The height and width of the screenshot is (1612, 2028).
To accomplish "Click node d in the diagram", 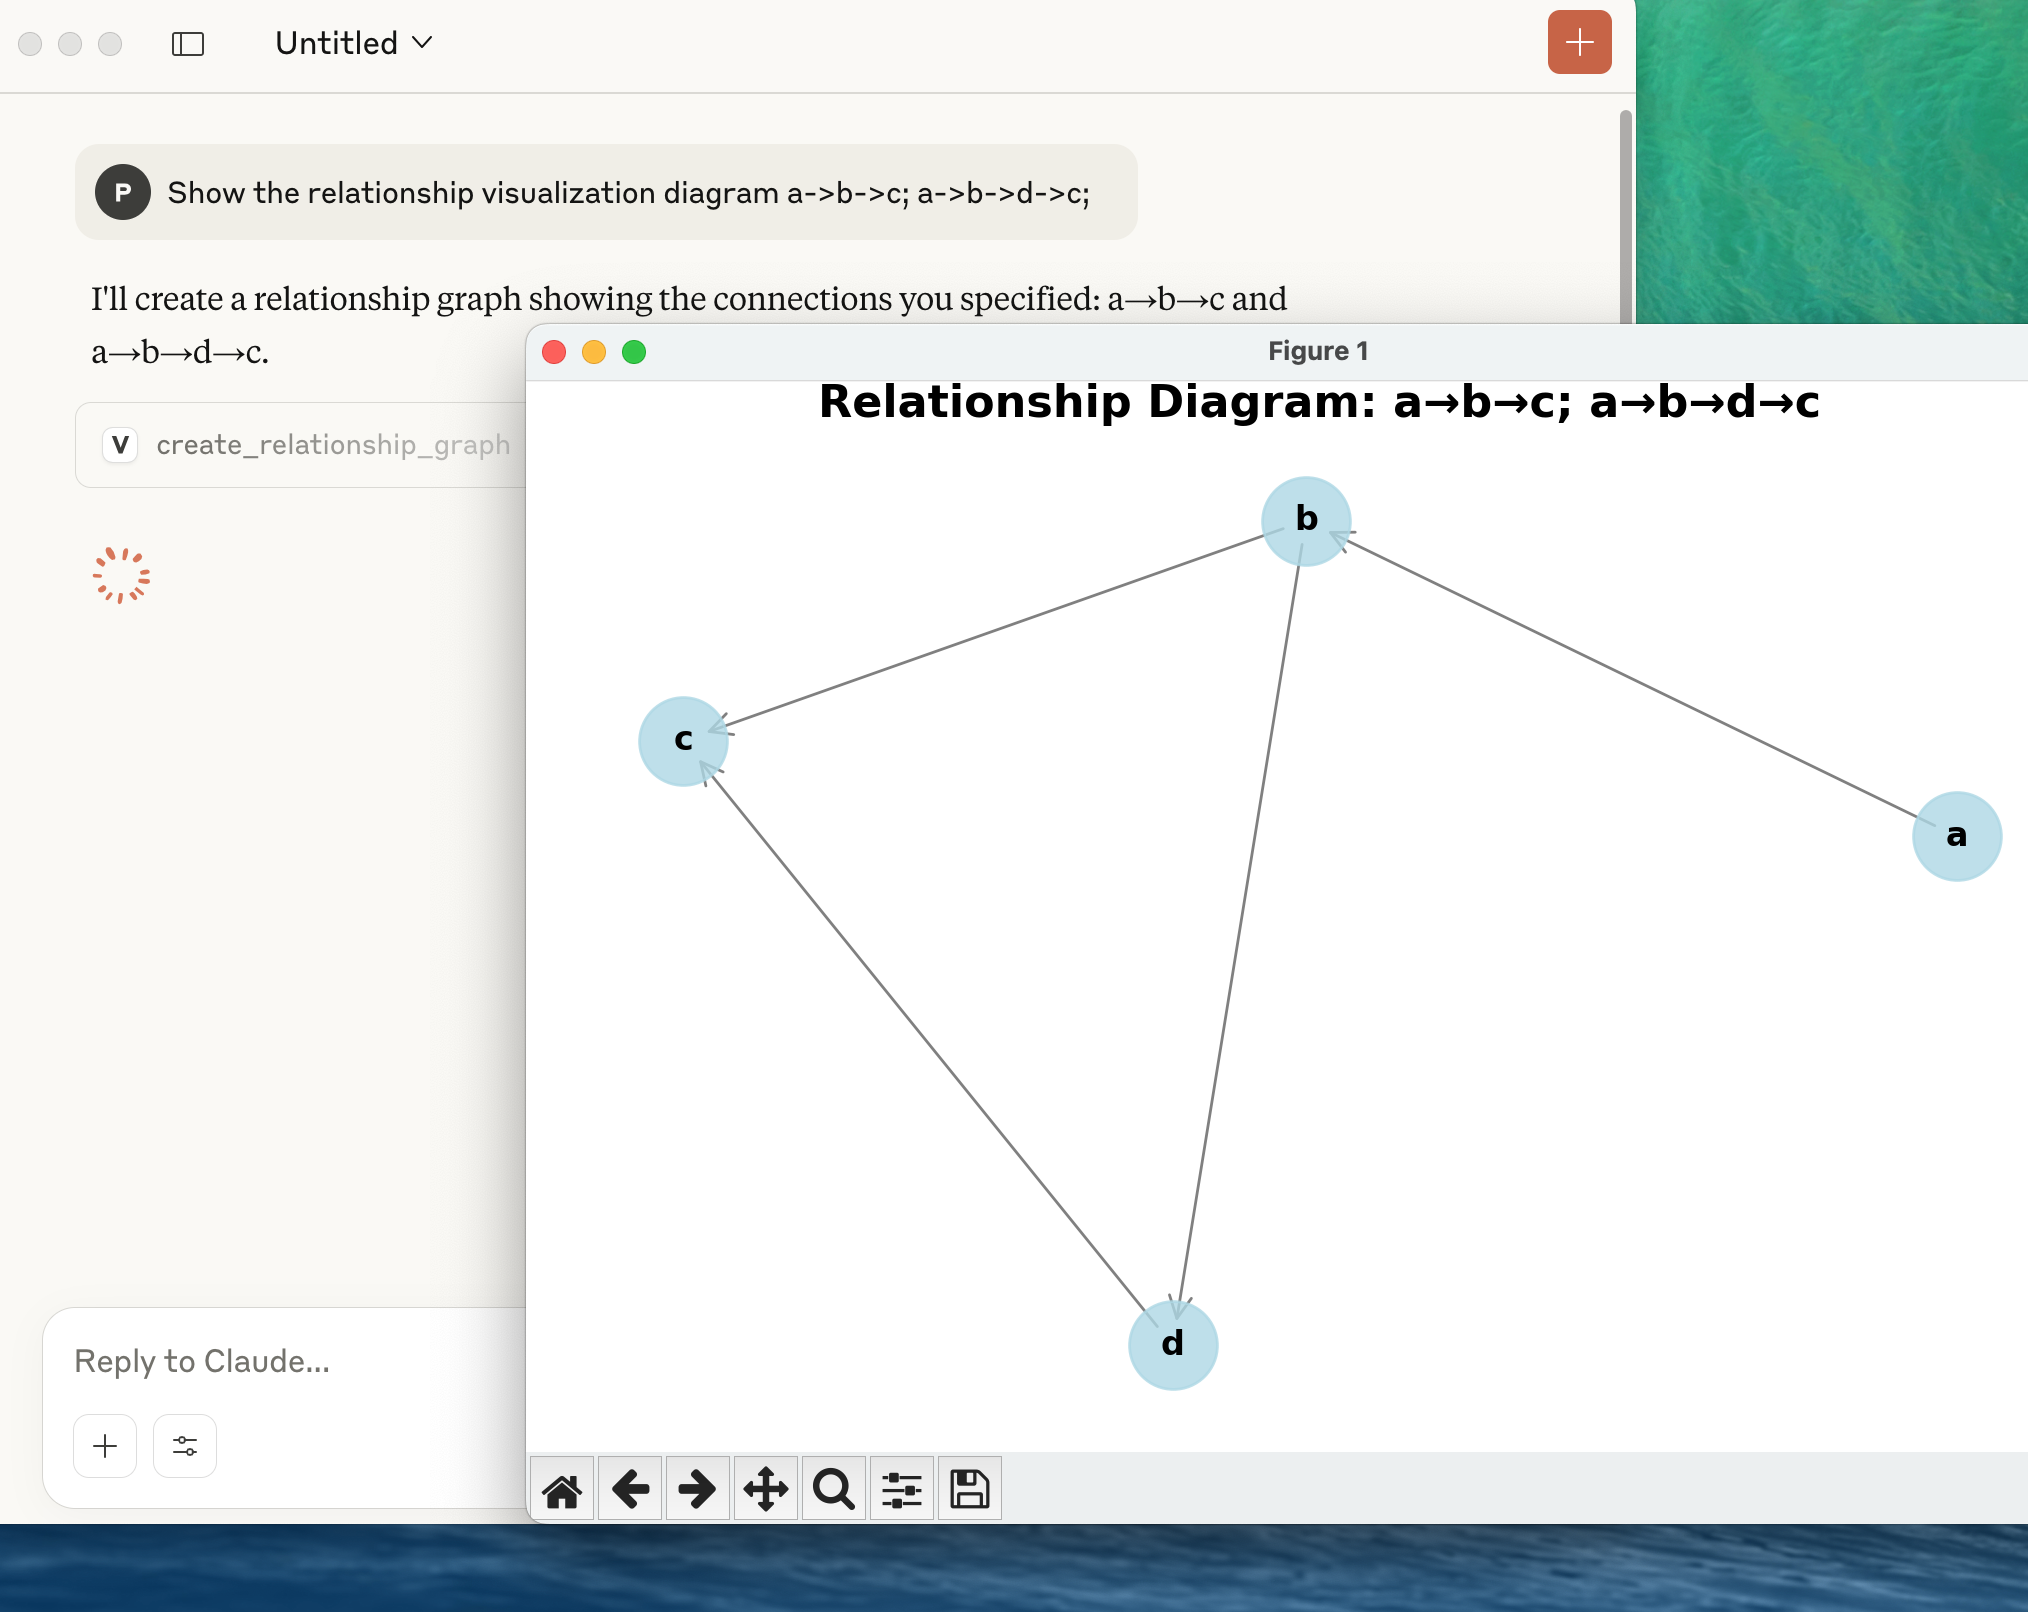I will click(x=1173, y=1345).
